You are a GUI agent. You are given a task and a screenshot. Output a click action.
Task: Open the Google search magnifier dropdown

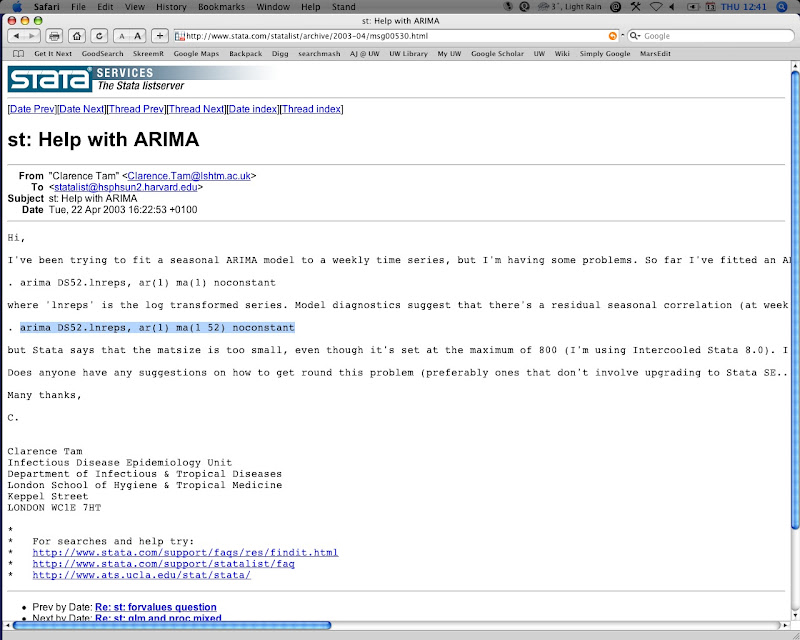click(x=636, y=35)
